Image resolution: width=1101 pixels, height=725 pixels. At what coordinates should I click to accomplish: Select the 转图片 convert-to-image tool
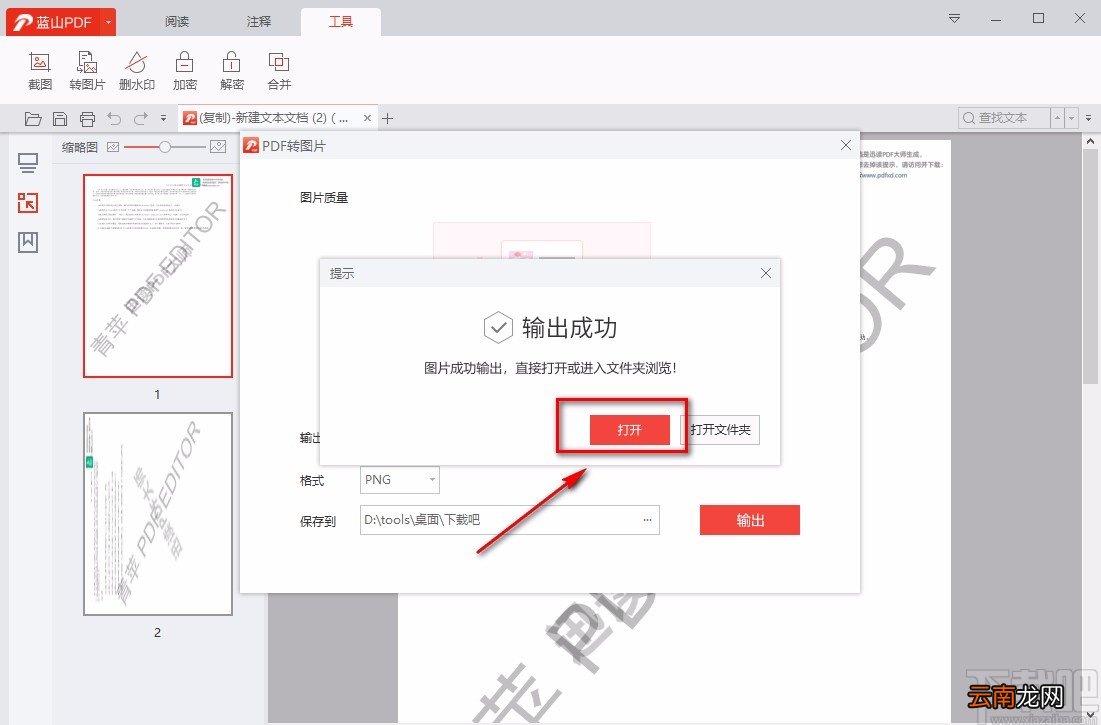87,71
